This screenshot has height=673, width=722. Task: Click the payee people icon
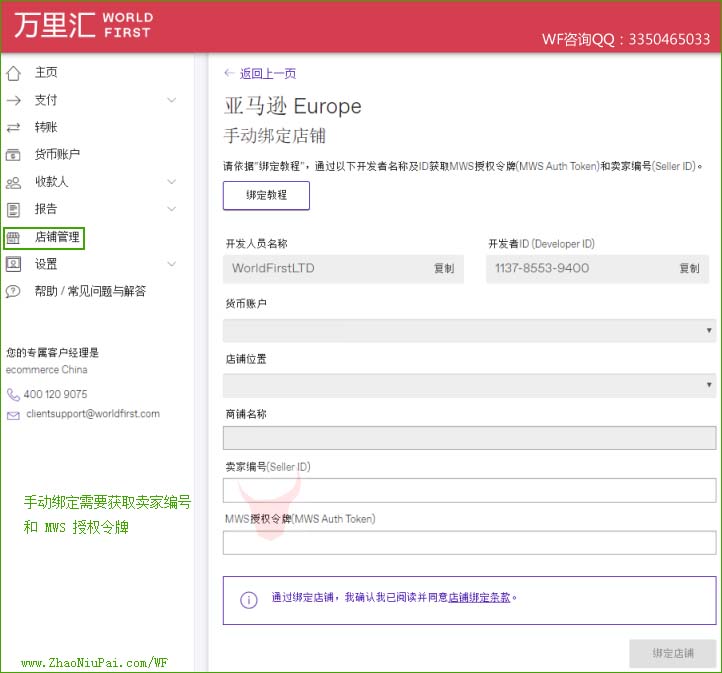[x=13, y=183]
